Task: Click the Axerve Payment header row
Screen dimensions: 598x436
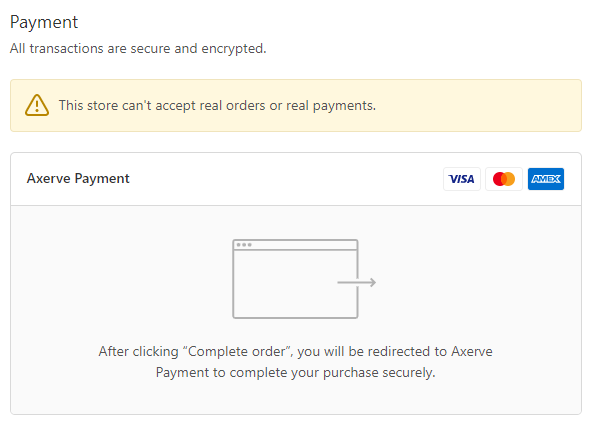Action: pyautogui.click(x=296, y=179)
